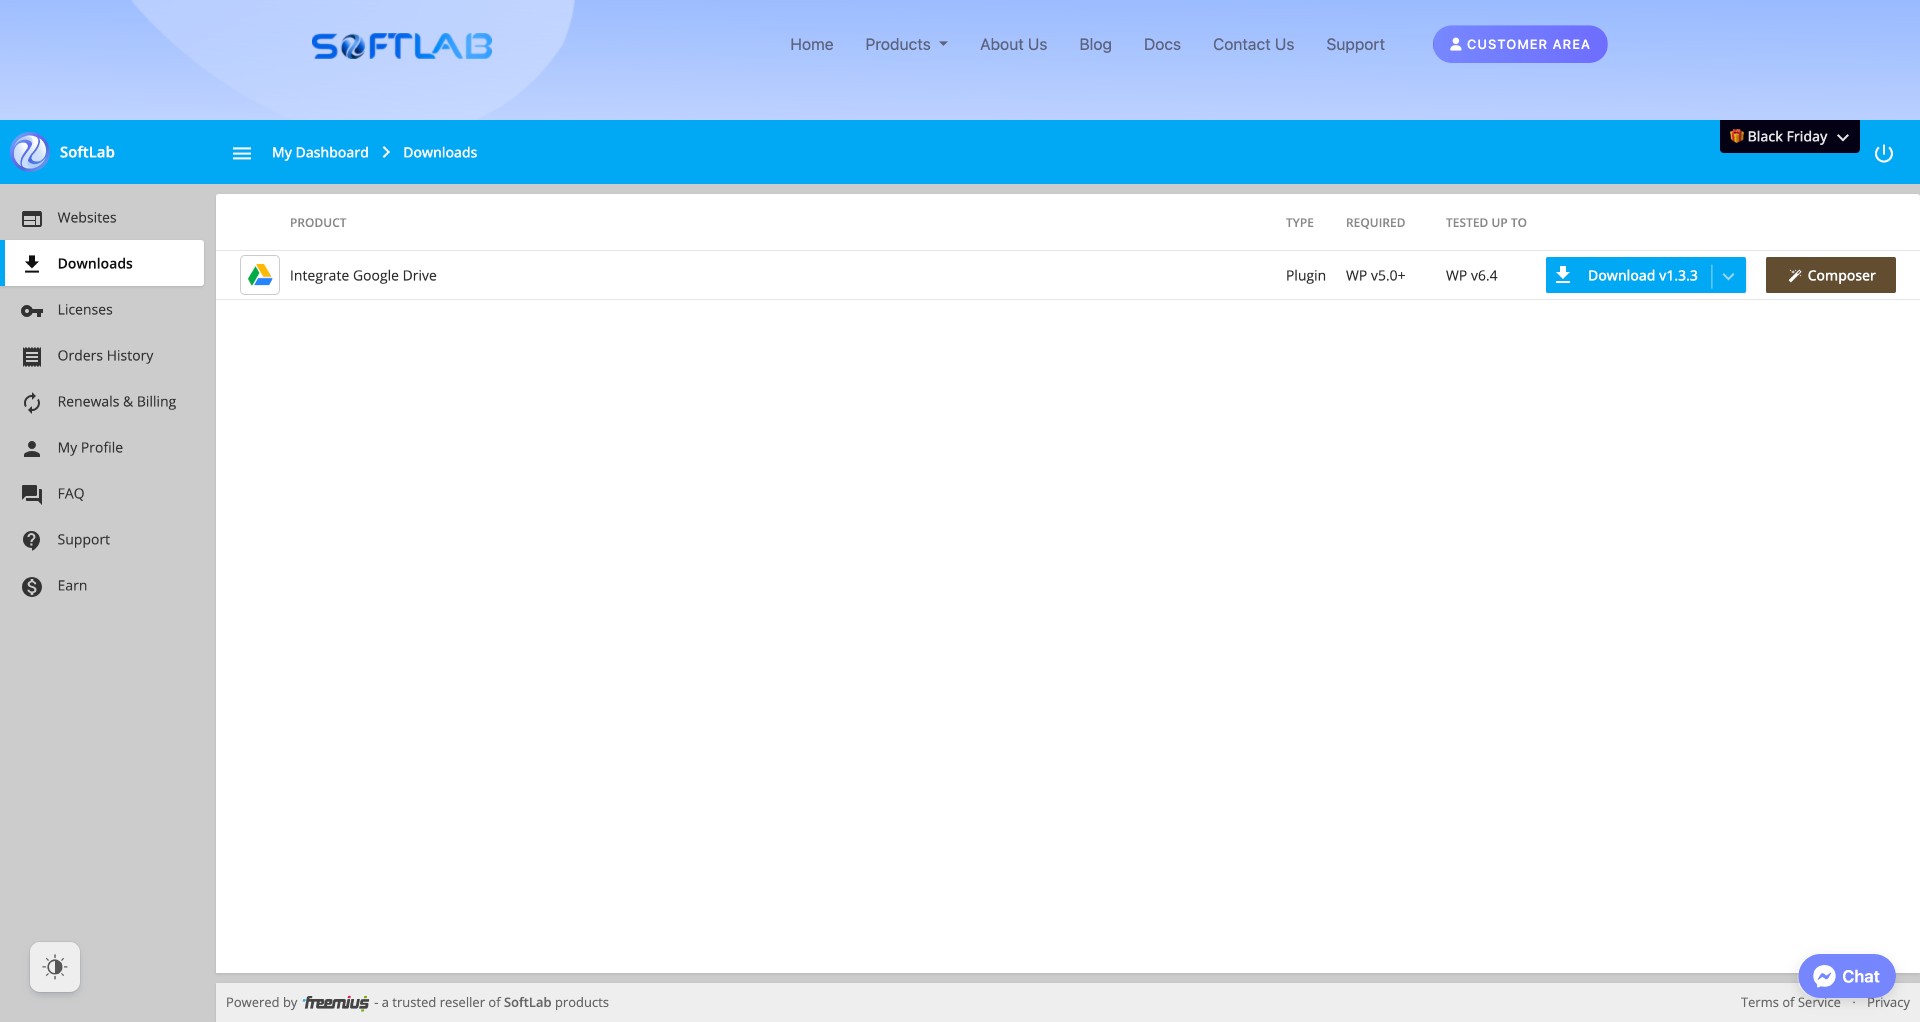1920x1022 pixels.
Task: Toggle dark mode with the brightness button
Action: [x=55, y=966]
